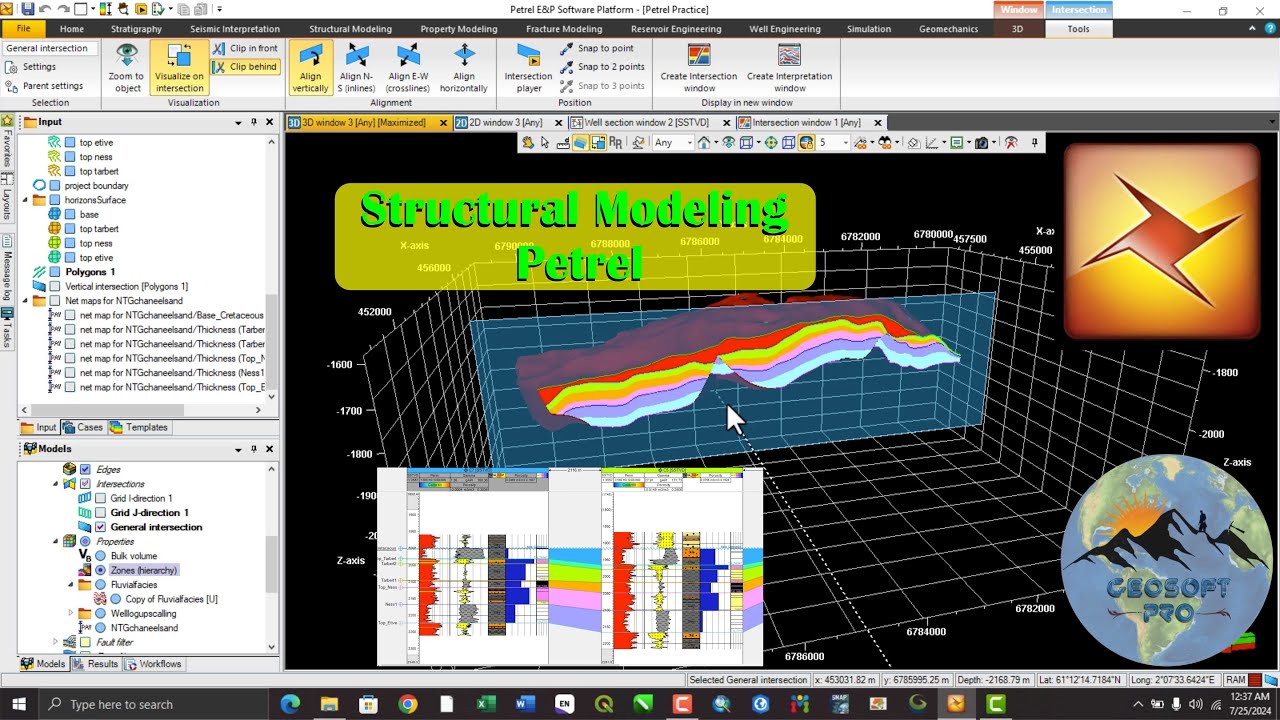
Task: Check Grid J-direction 1 checkbox
Action: coord(100,513)
